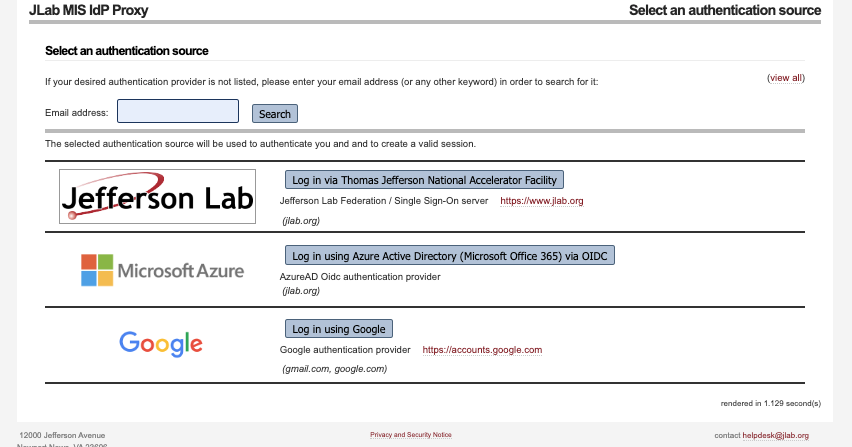Click the helpdesk@jlab.org contact link
The height and width of the screenshot is (447, 852).
[775, 436]
